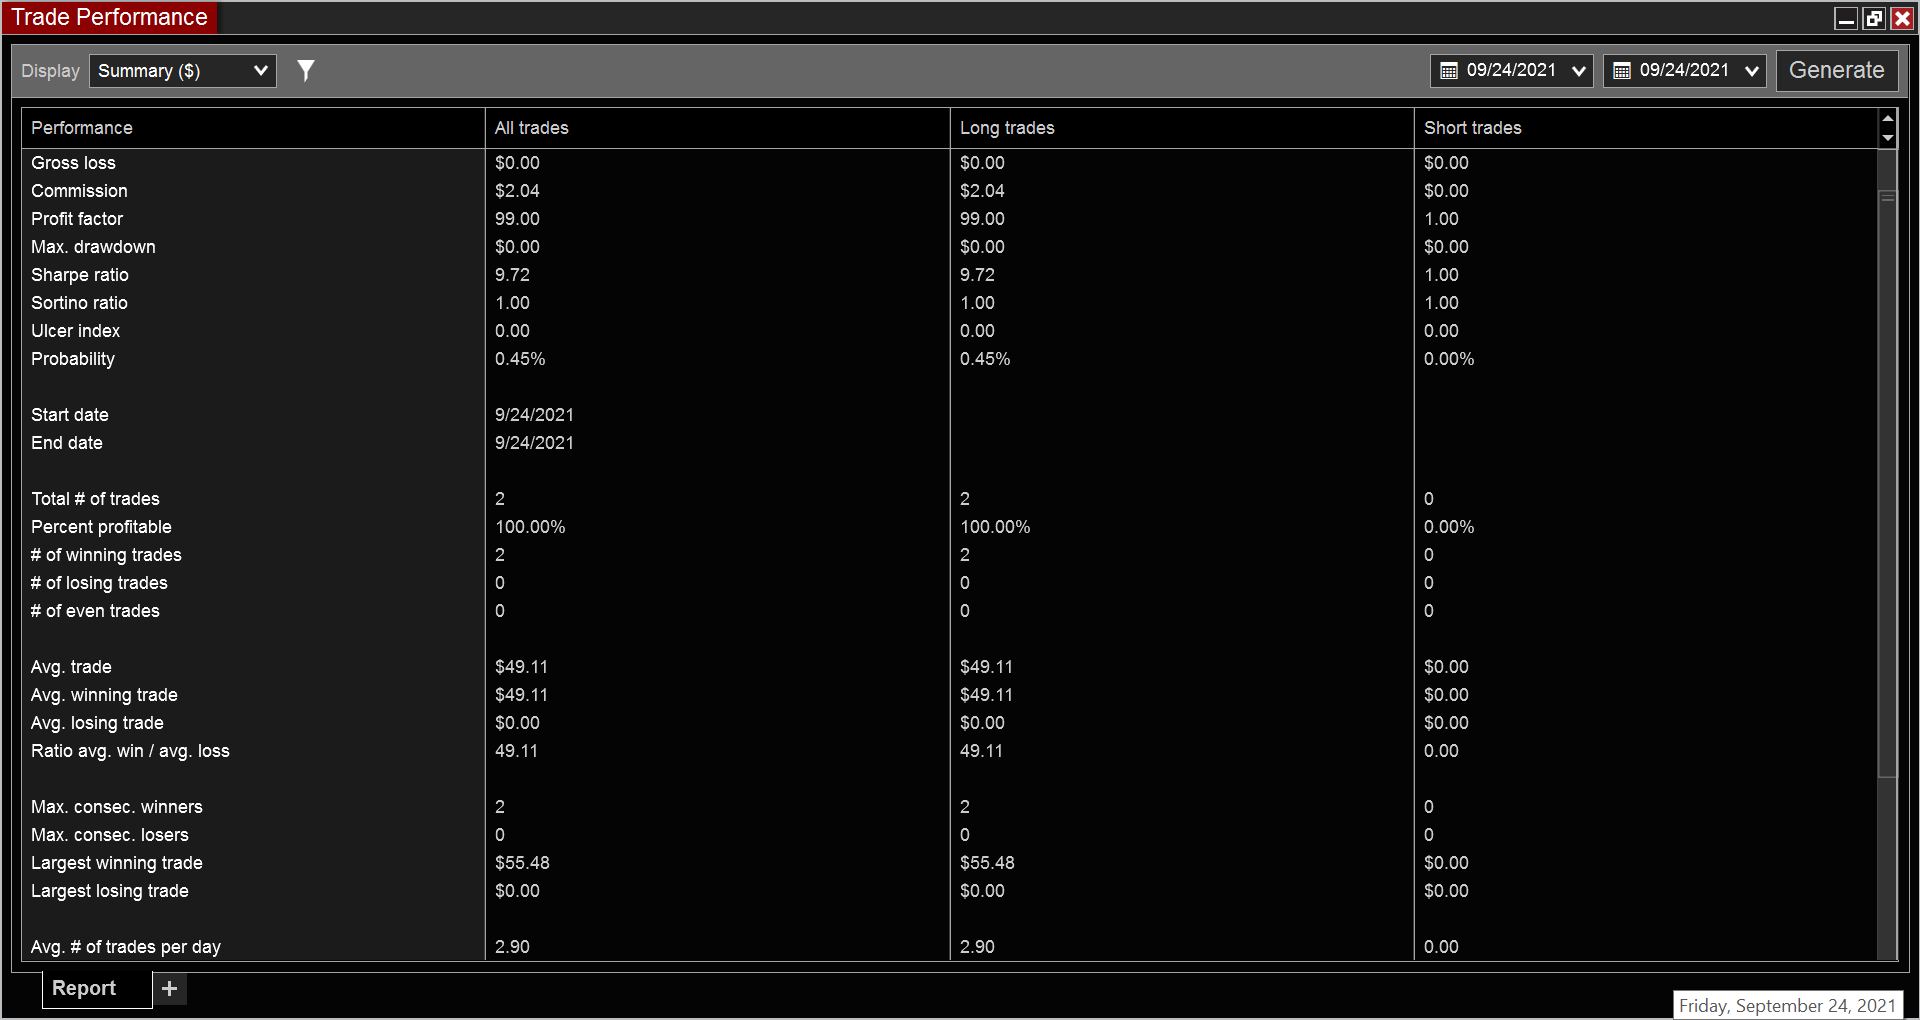Select the Sharpe ratio row label
1920x1020 pixels.
(80, 275)
